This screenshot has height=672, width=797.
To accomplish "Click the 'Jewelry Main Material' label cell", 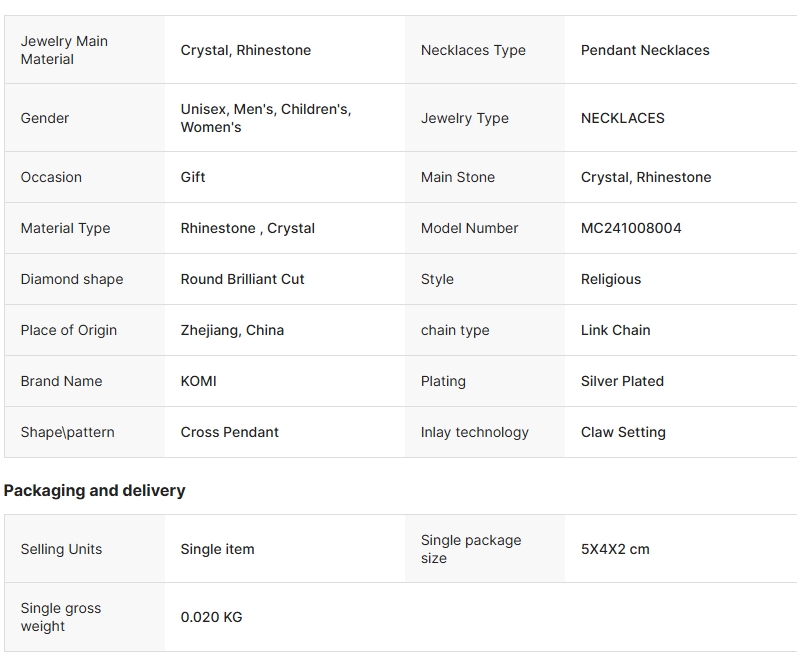I will click(x=64, y=50).
